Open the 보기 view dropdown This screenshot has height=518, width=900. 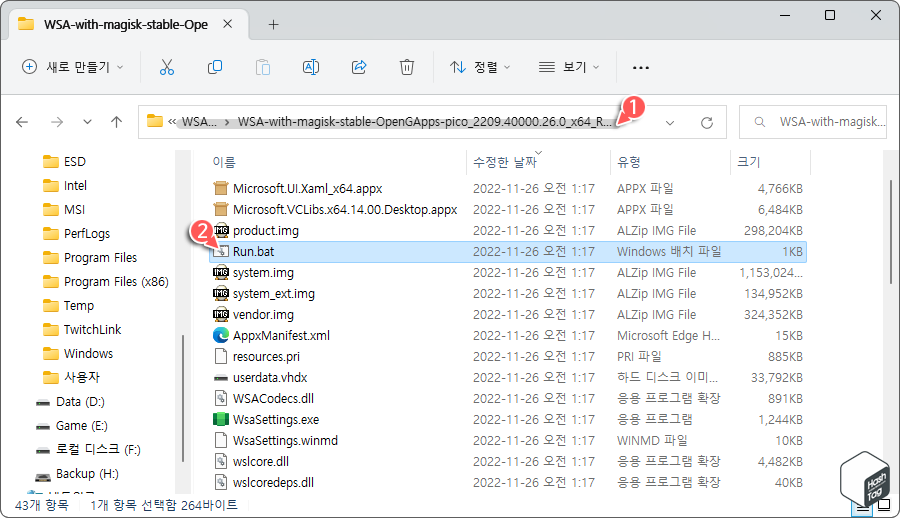pyautogui.click(x=569, y=67)
